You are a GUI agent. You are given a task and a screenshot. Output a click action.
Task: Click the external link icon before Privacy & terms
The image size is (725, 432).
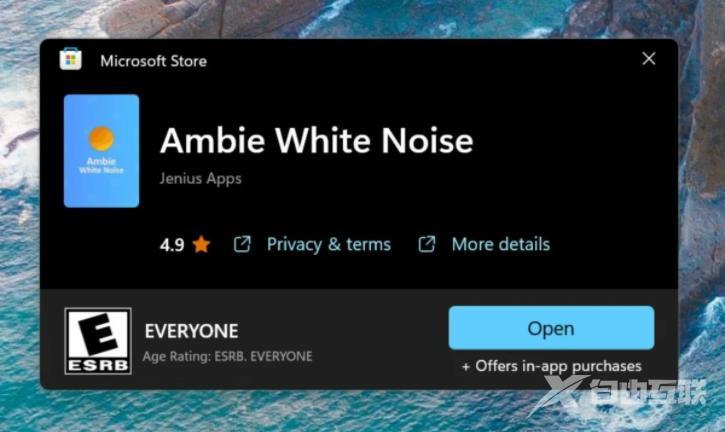coord(242,244)
